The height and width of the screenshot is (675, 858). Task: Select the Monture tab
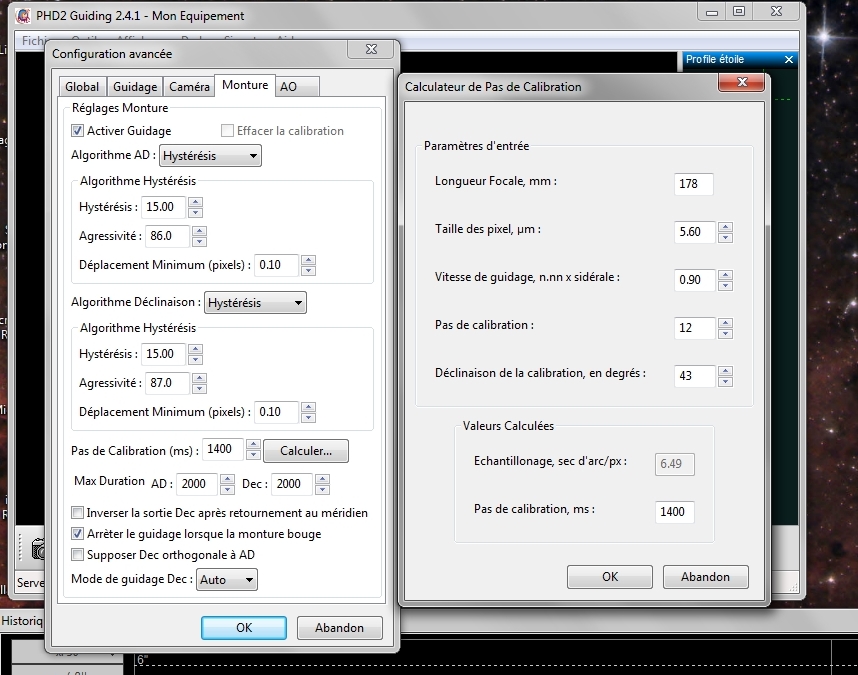[x=245, y=85]
